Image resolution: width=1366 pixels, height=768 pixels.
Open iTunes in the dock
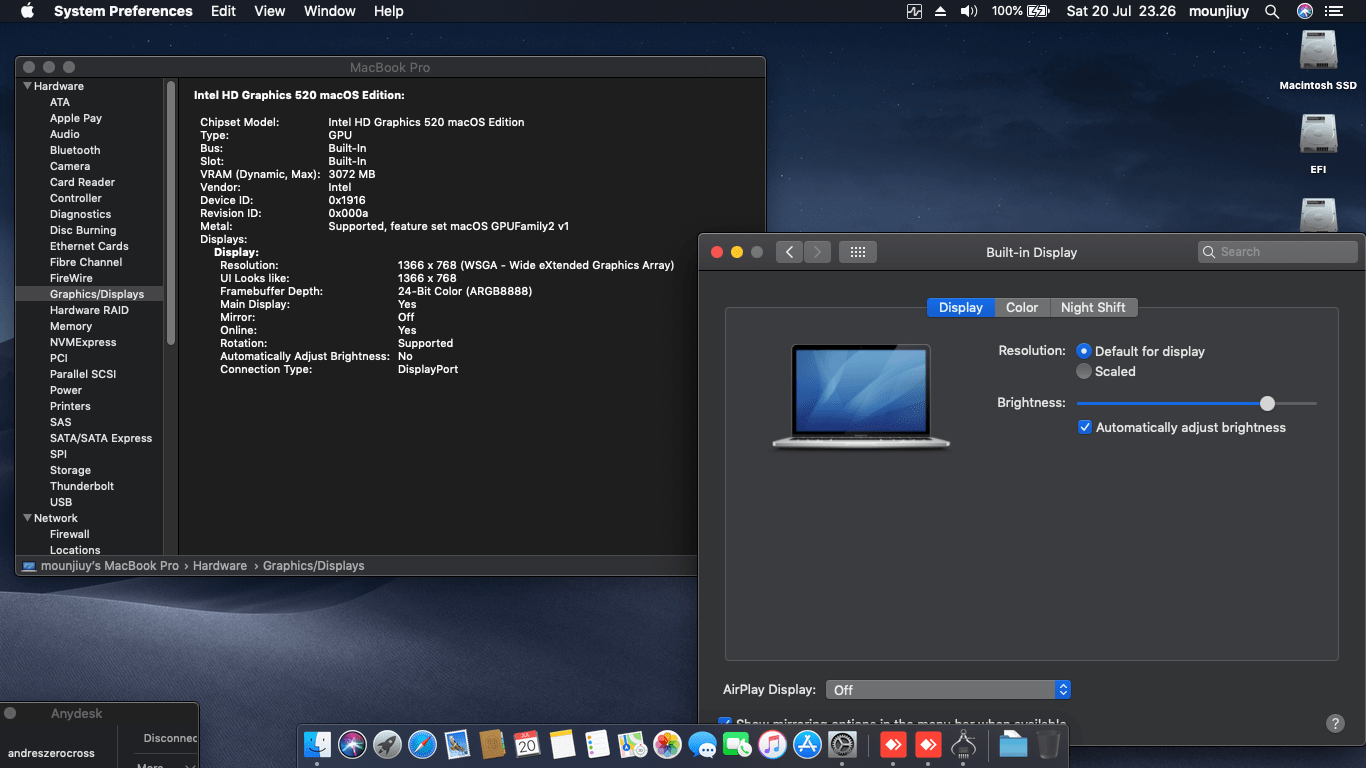[x=772, y=744]
